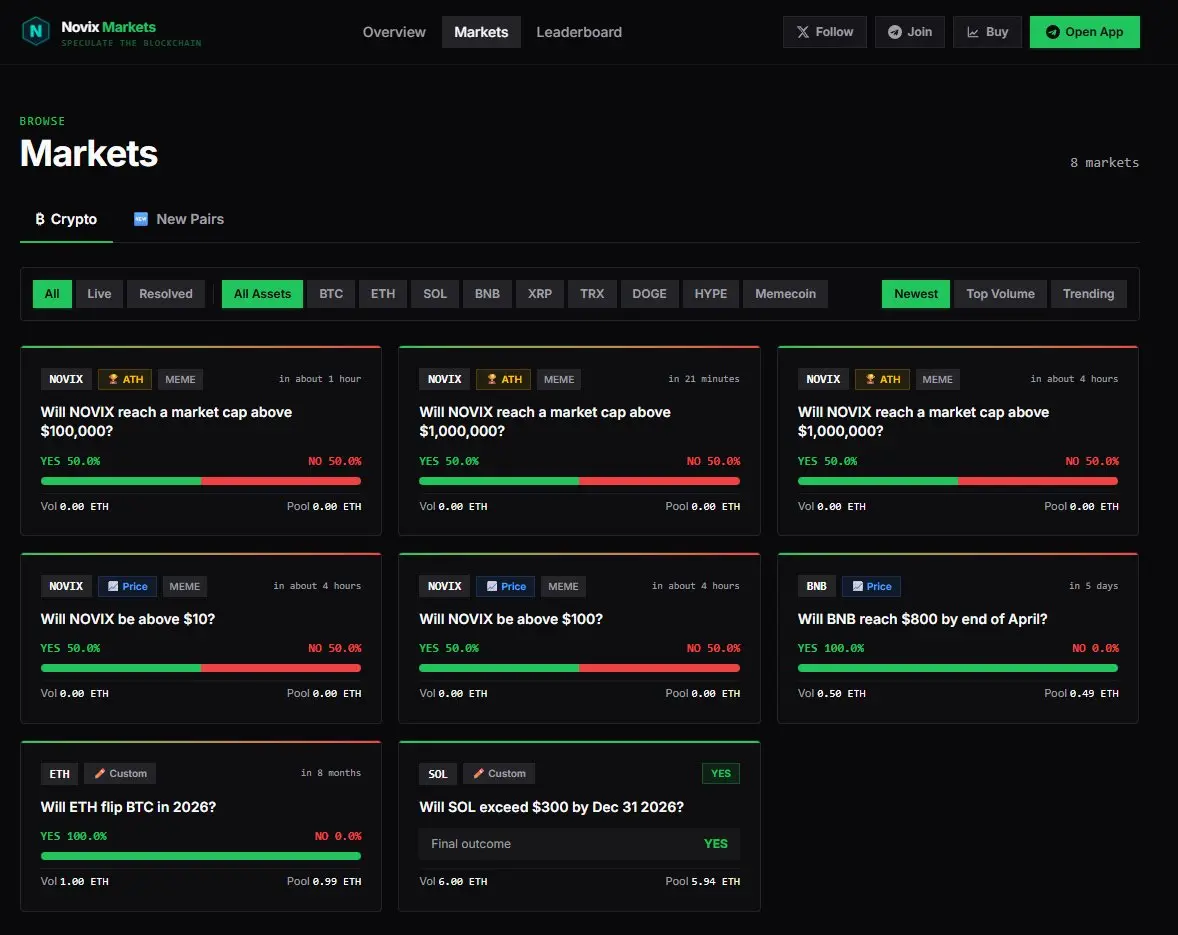1178x935 pixels.
Task: Filter markets by Memecoin category
Action: pos(785,294)
